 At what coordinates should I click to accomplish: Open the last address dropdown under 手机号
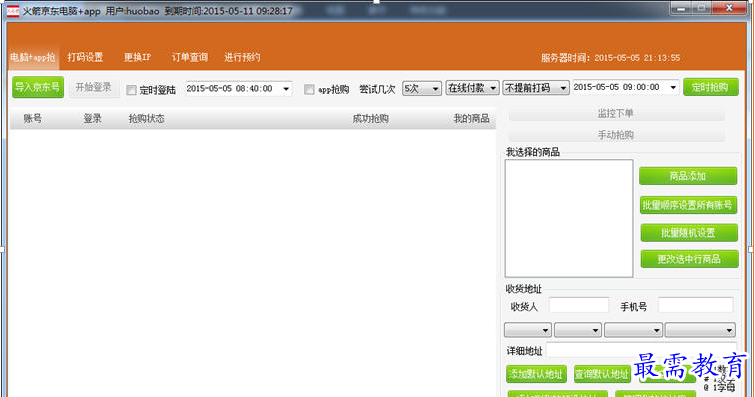[700, 330]
